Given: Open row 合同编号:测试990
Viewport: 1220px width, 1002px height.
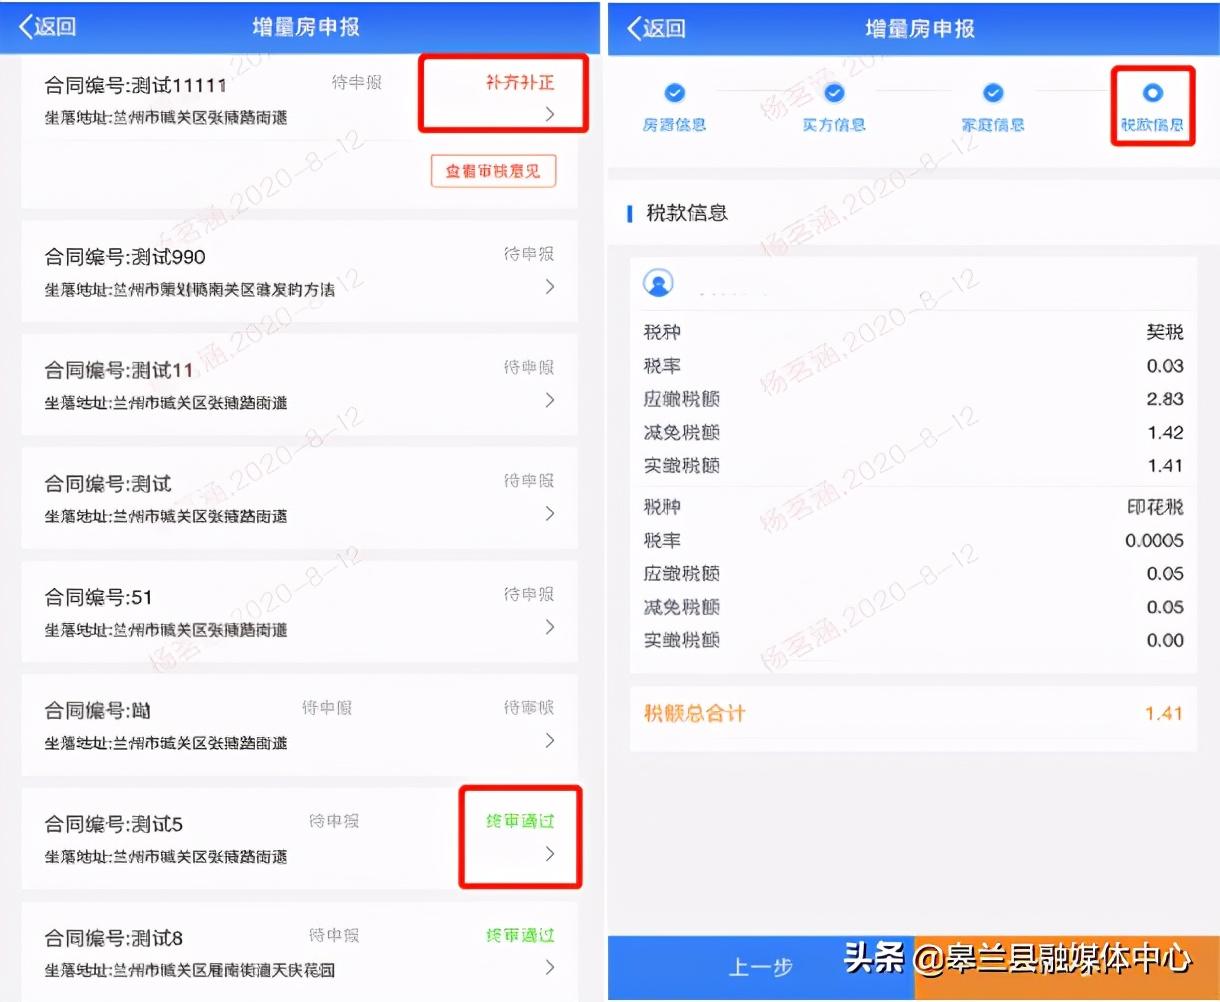Looking at the screenshot, I should [x=299, y=271].
